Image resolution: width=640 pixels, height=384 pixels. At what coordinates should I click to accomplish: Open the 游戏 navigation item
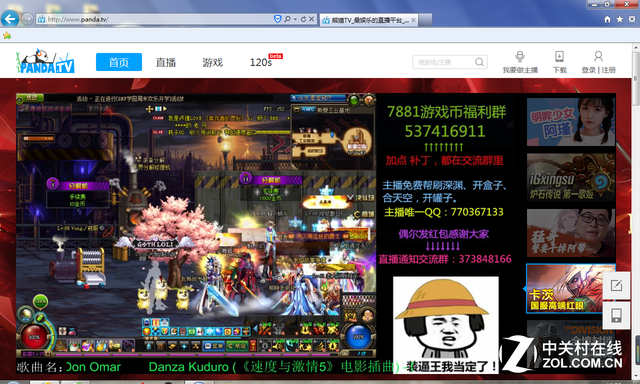[x=213, y=62]
